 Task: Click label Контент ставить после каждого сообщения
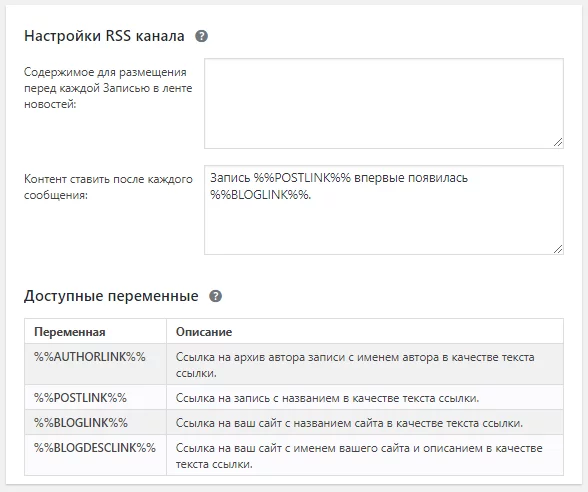(x=108, y=187)
